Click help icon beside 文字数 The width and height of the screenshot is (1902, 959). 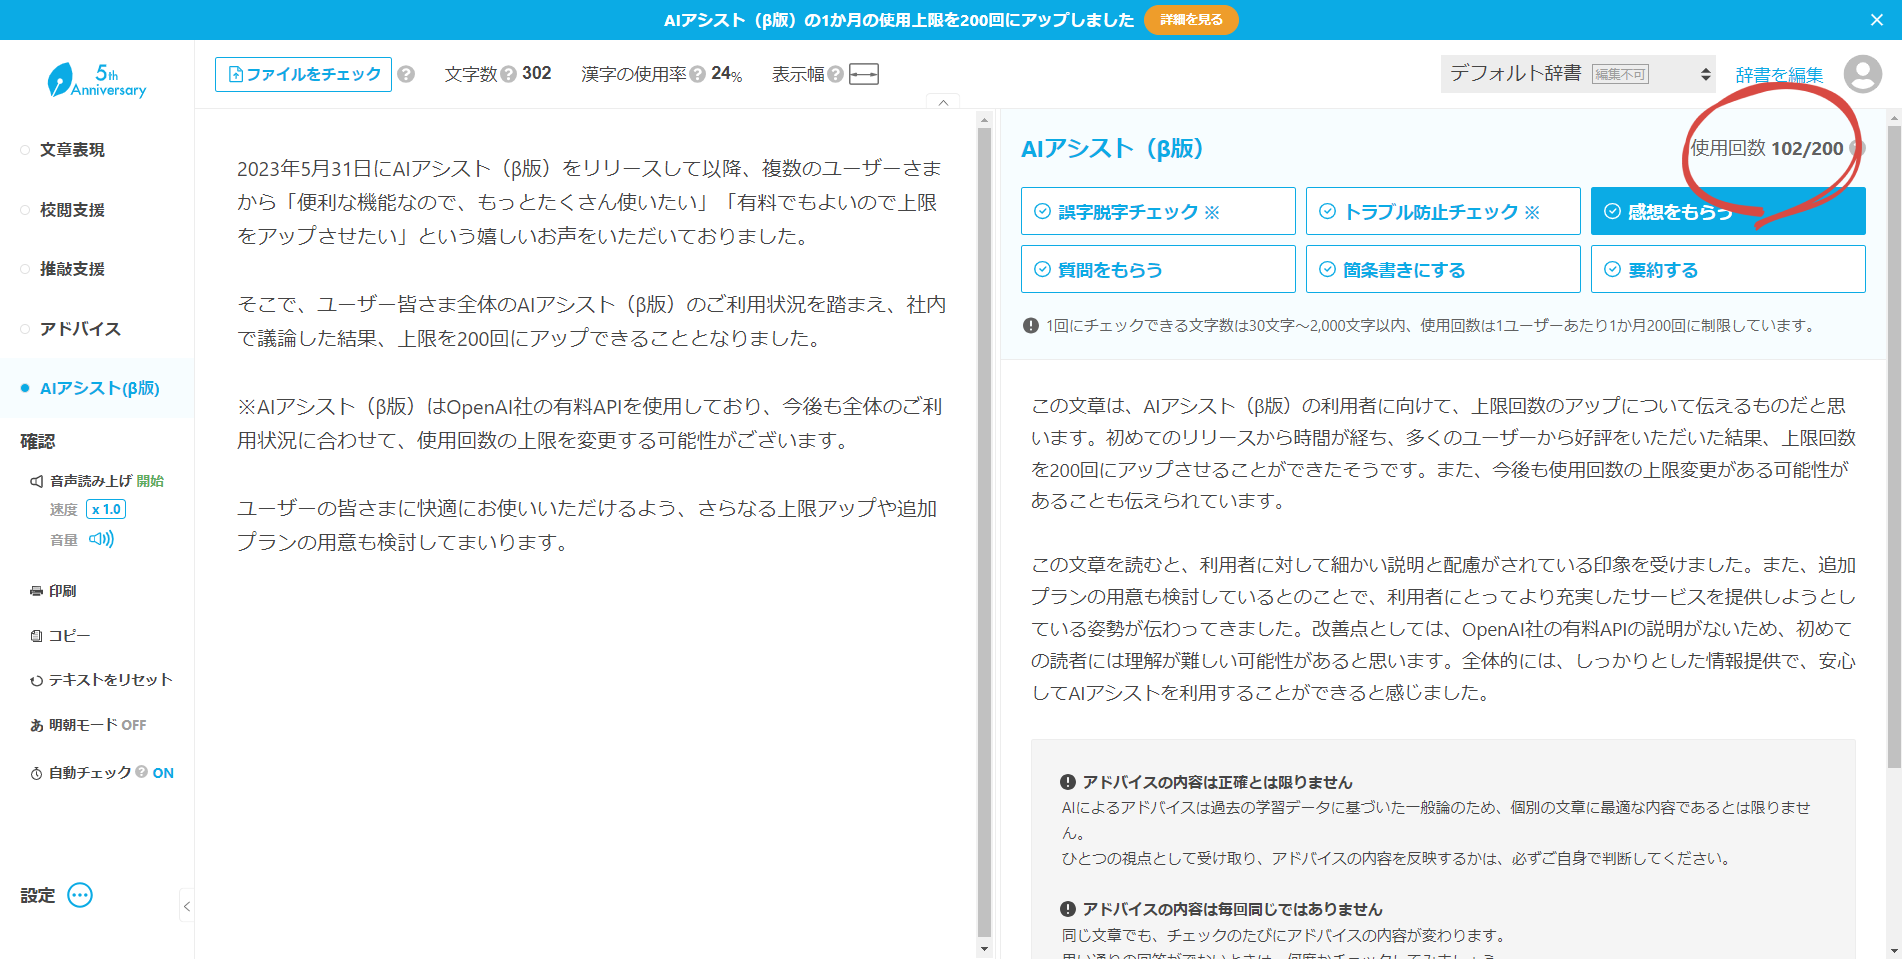[x=509, y=74]
